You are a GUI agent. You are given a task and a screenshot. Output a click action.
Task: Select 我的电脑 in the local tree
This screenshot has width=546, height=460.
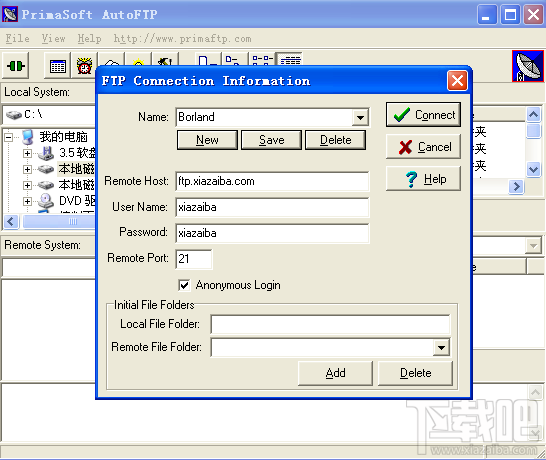pyautogui.click(x=63, y=137)
